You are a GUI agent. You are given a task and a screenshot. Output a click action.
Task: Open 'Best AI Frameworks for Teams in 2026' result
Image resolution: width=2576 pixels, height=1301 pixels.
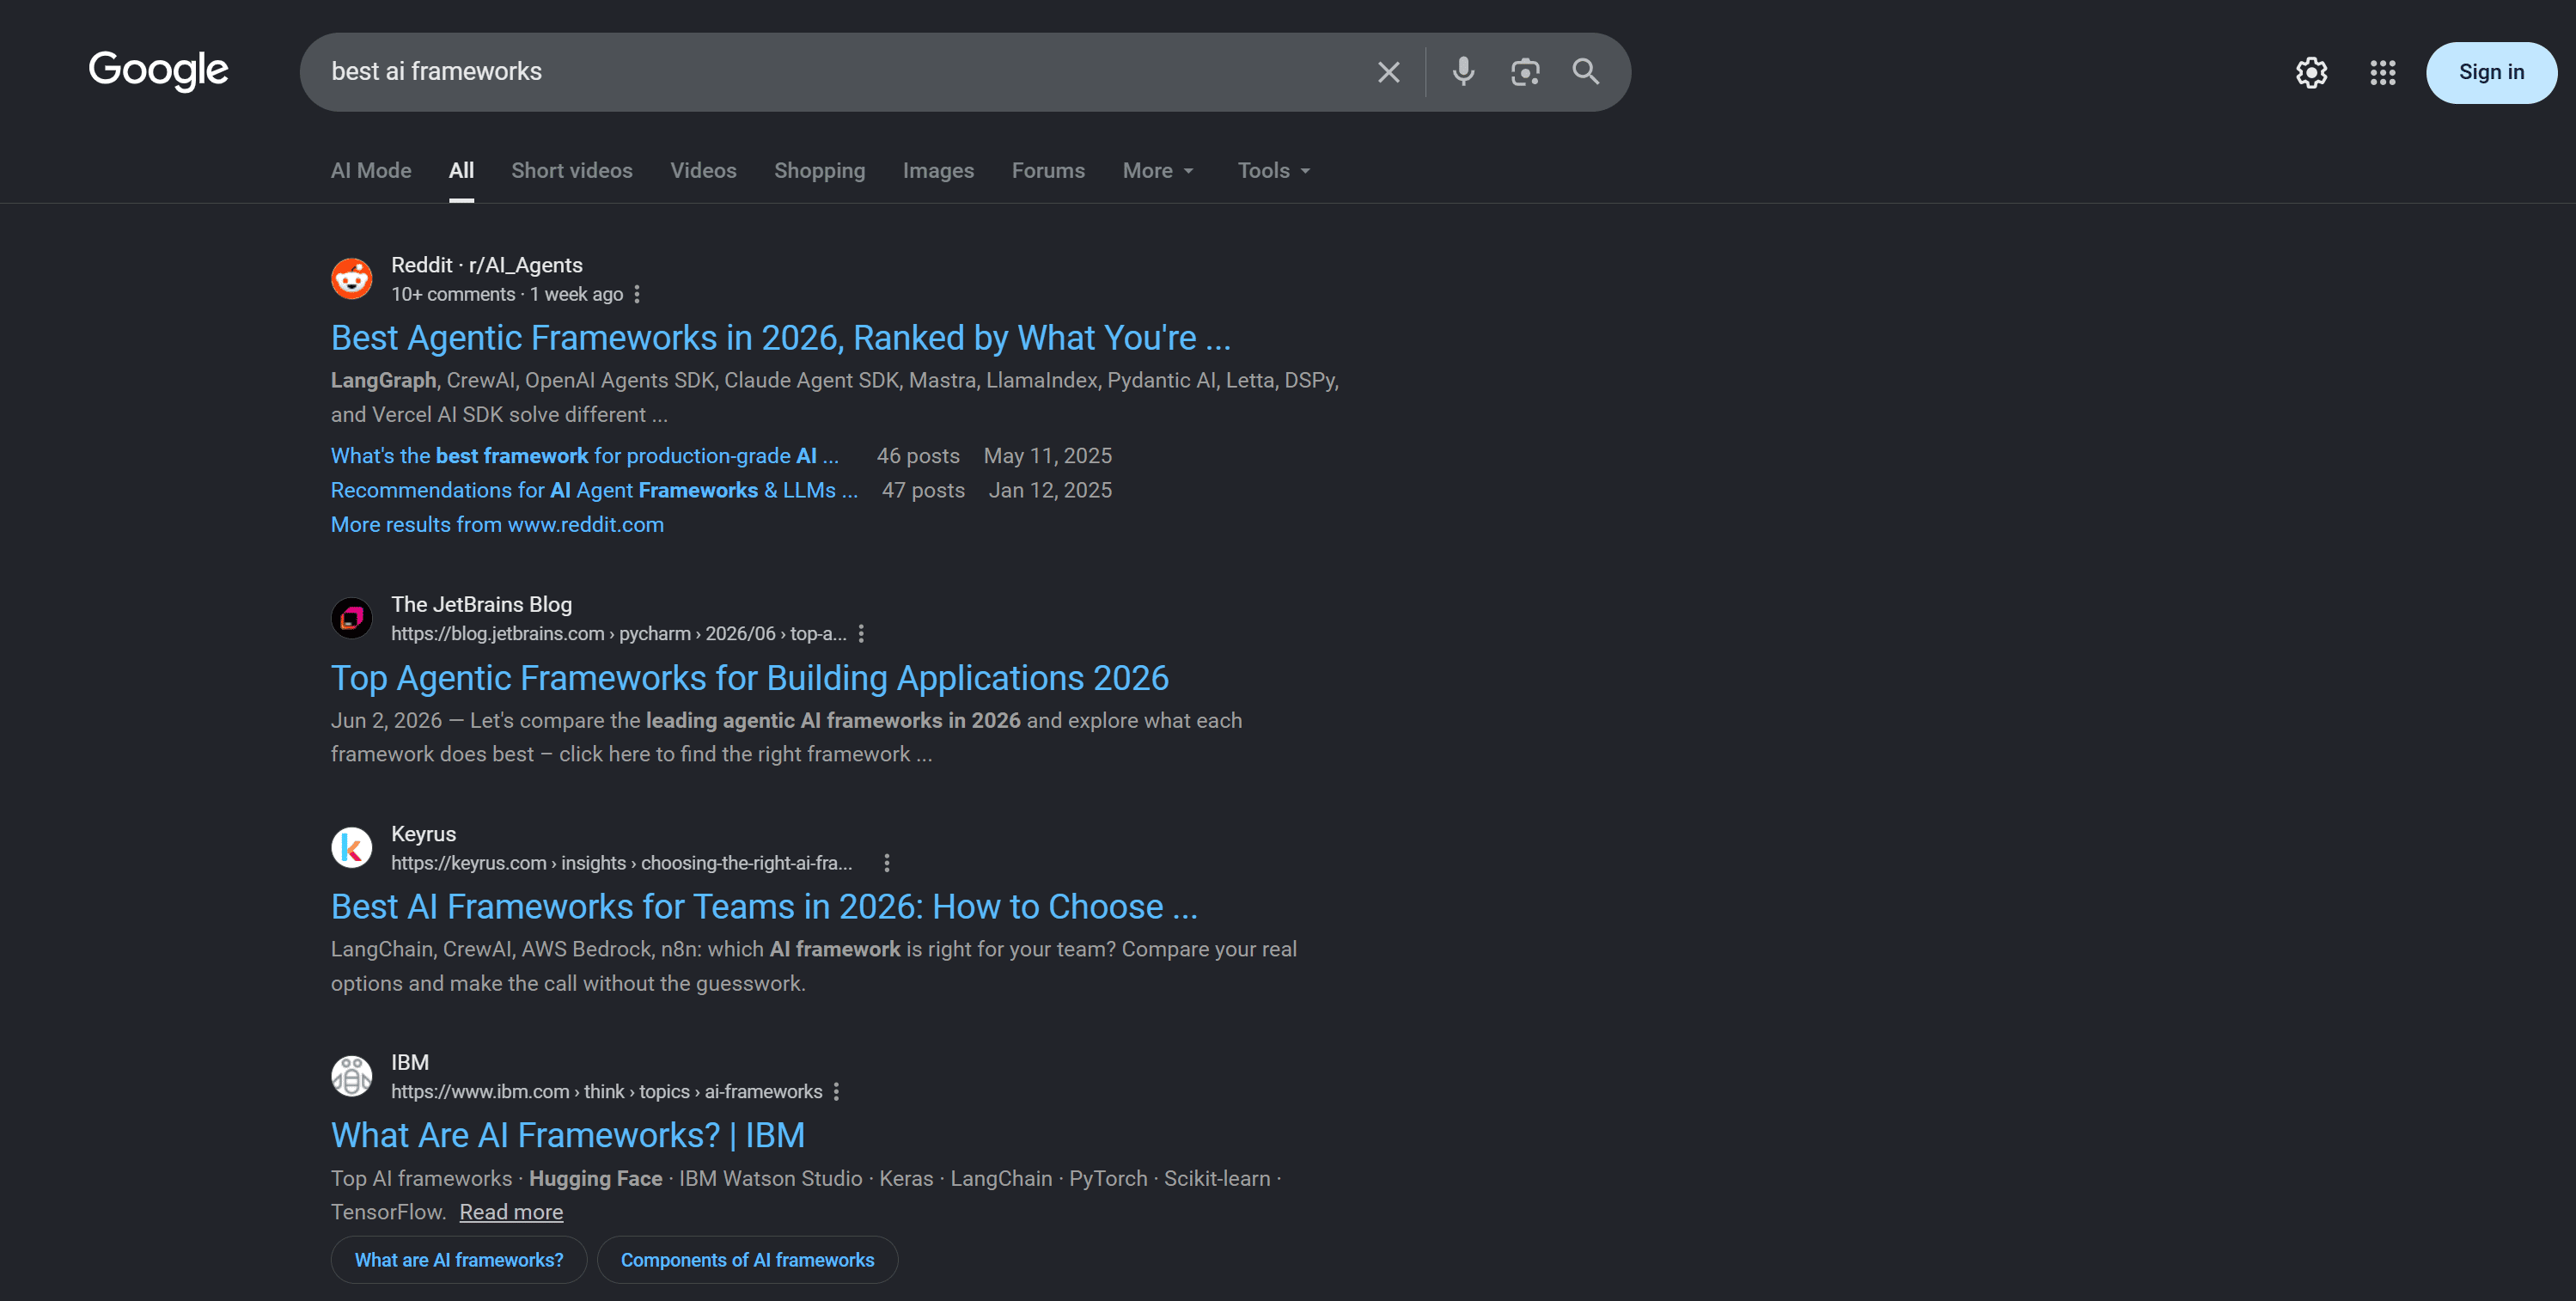pyautogui.click(x=764, y=906)
